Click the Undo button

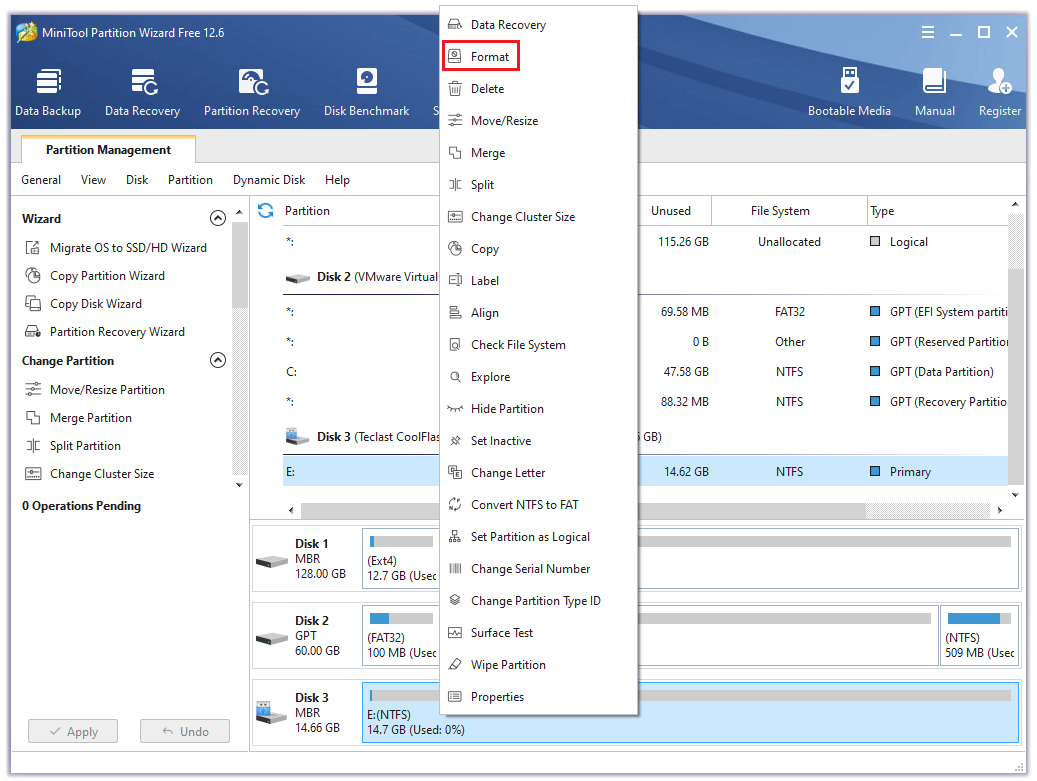185,731
